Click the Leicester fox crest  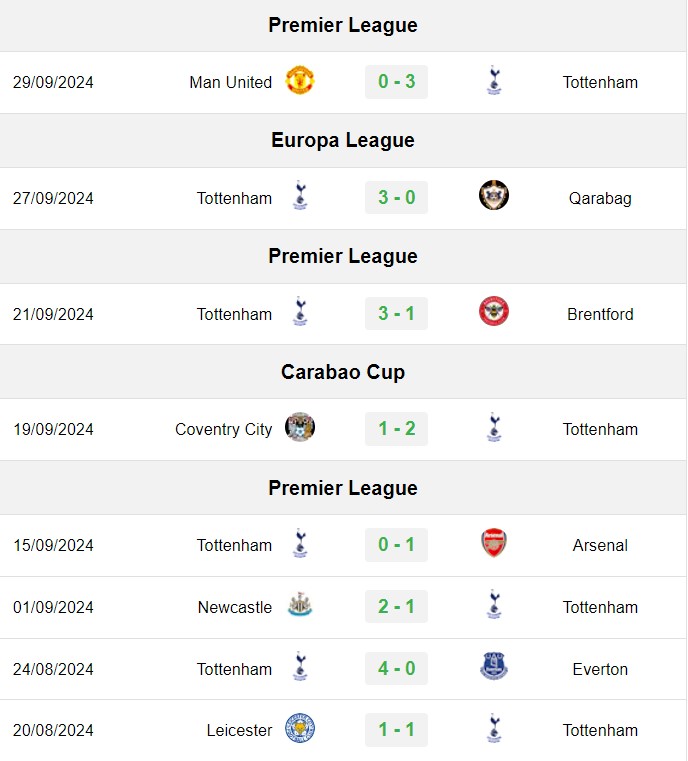pyautogui.click(x=300, y=728)
